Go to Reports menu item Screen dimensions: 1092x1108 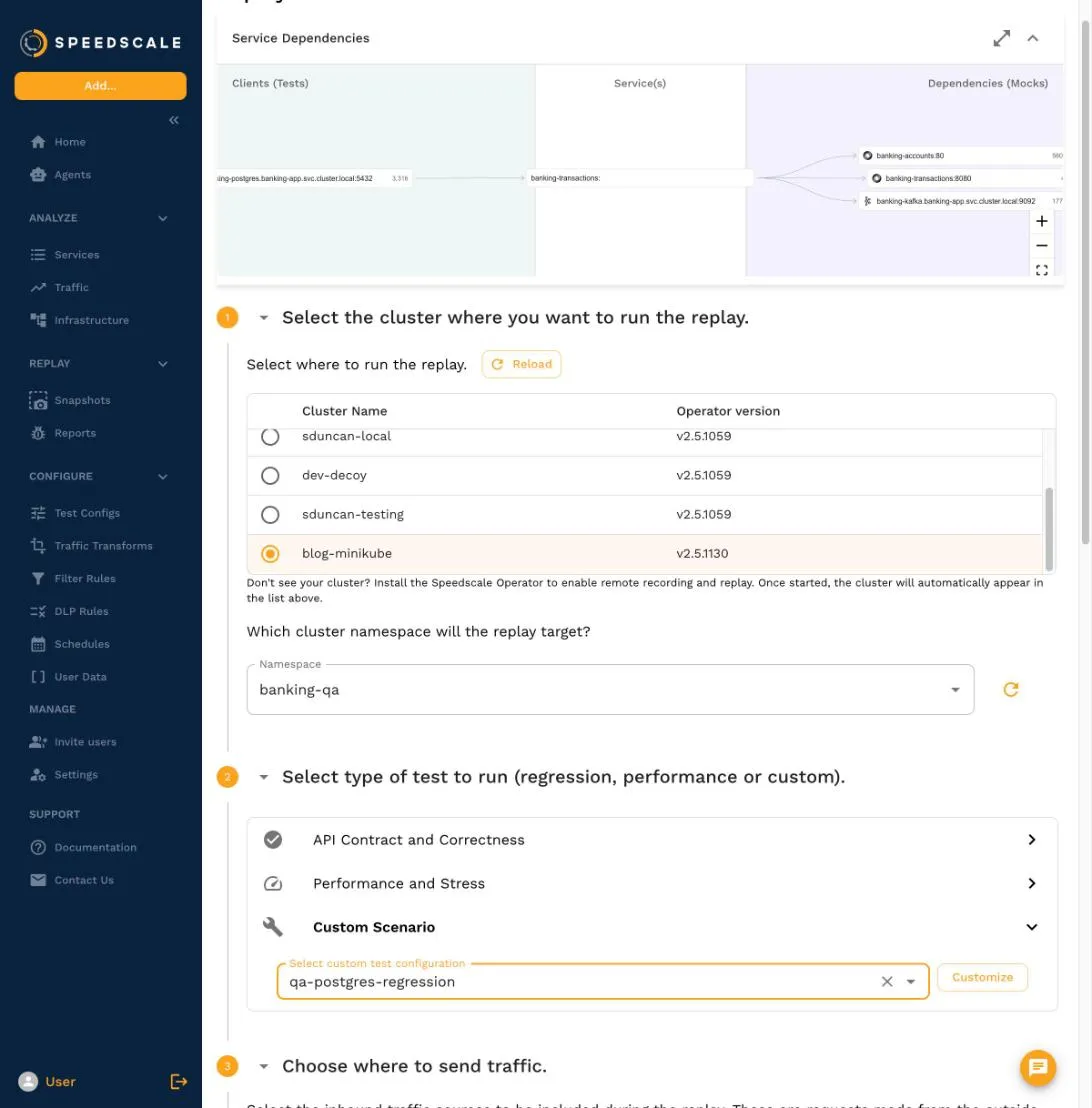tap(75, 433)
